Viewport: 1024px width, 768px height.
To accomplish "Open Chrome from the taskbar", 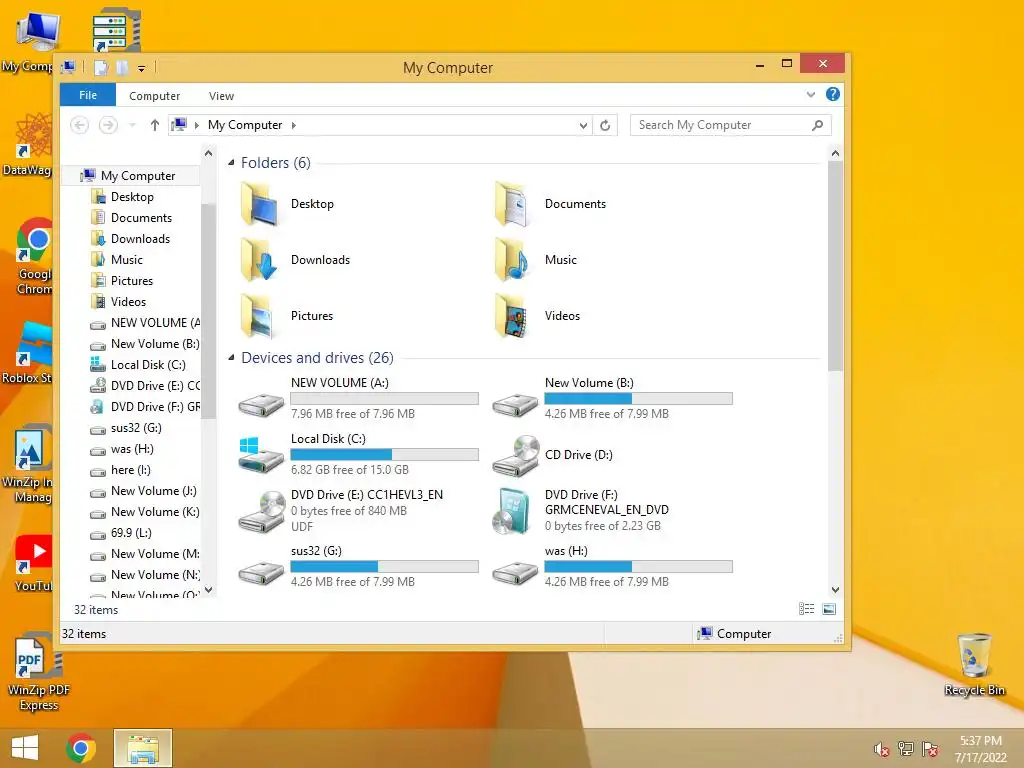I will pos(81,748).
